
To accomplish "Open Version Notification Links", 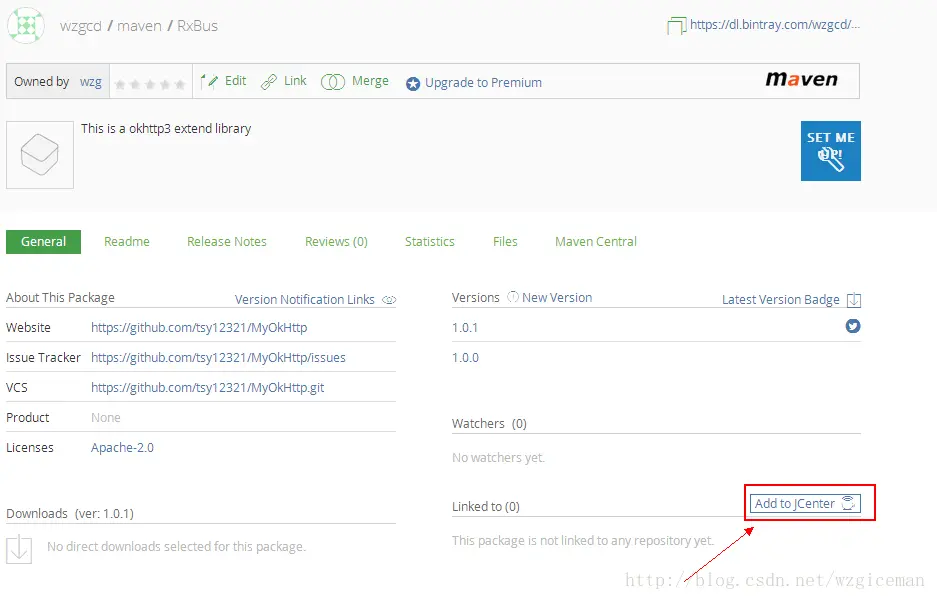I will coord(305,299).
